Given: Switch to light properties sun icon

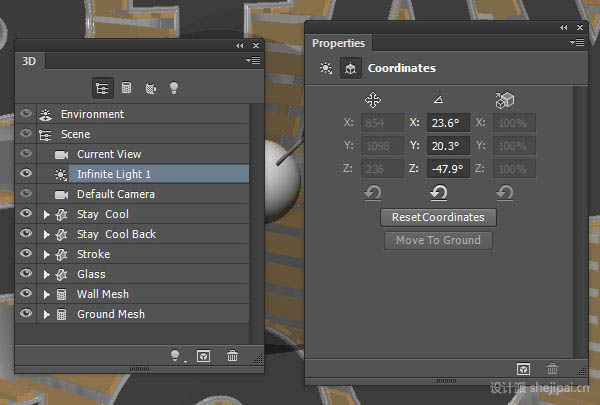Looking at the screenshot, I should [x=326, y=69].
